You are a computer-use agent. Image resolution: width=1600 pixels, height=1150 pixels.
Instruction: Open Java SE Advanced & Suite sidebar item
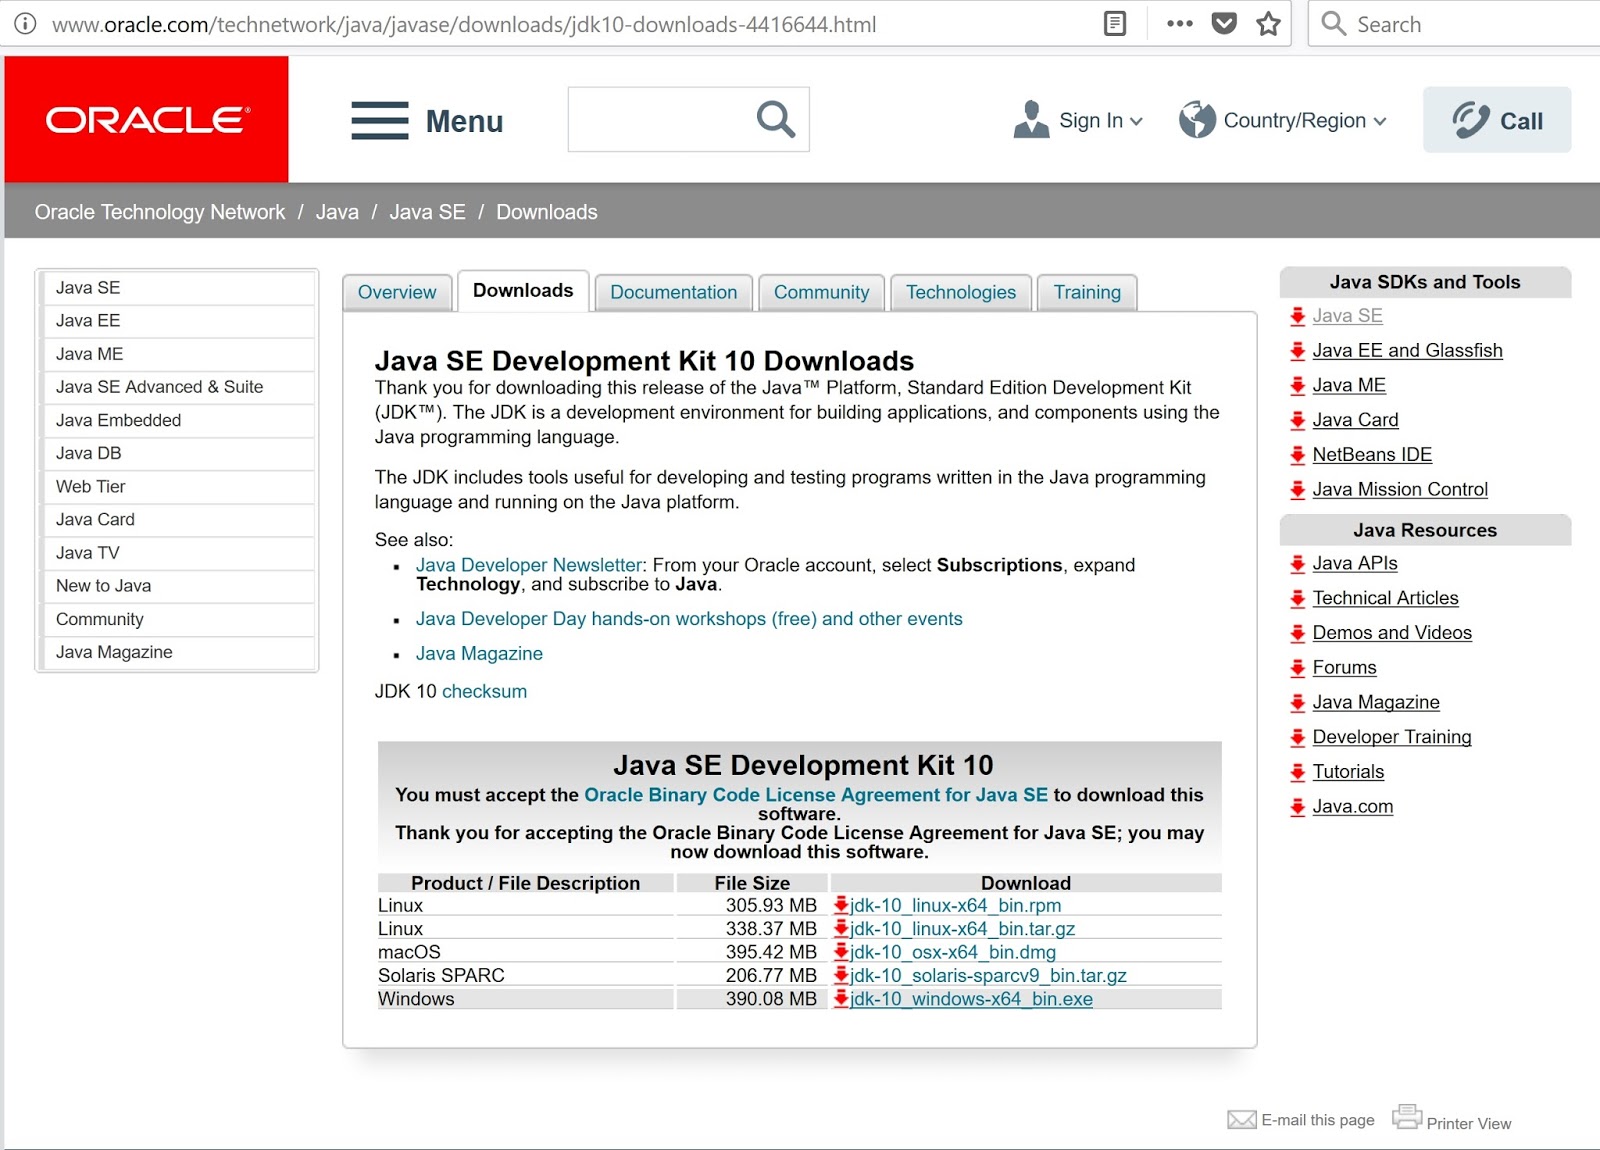coord(177,387)
